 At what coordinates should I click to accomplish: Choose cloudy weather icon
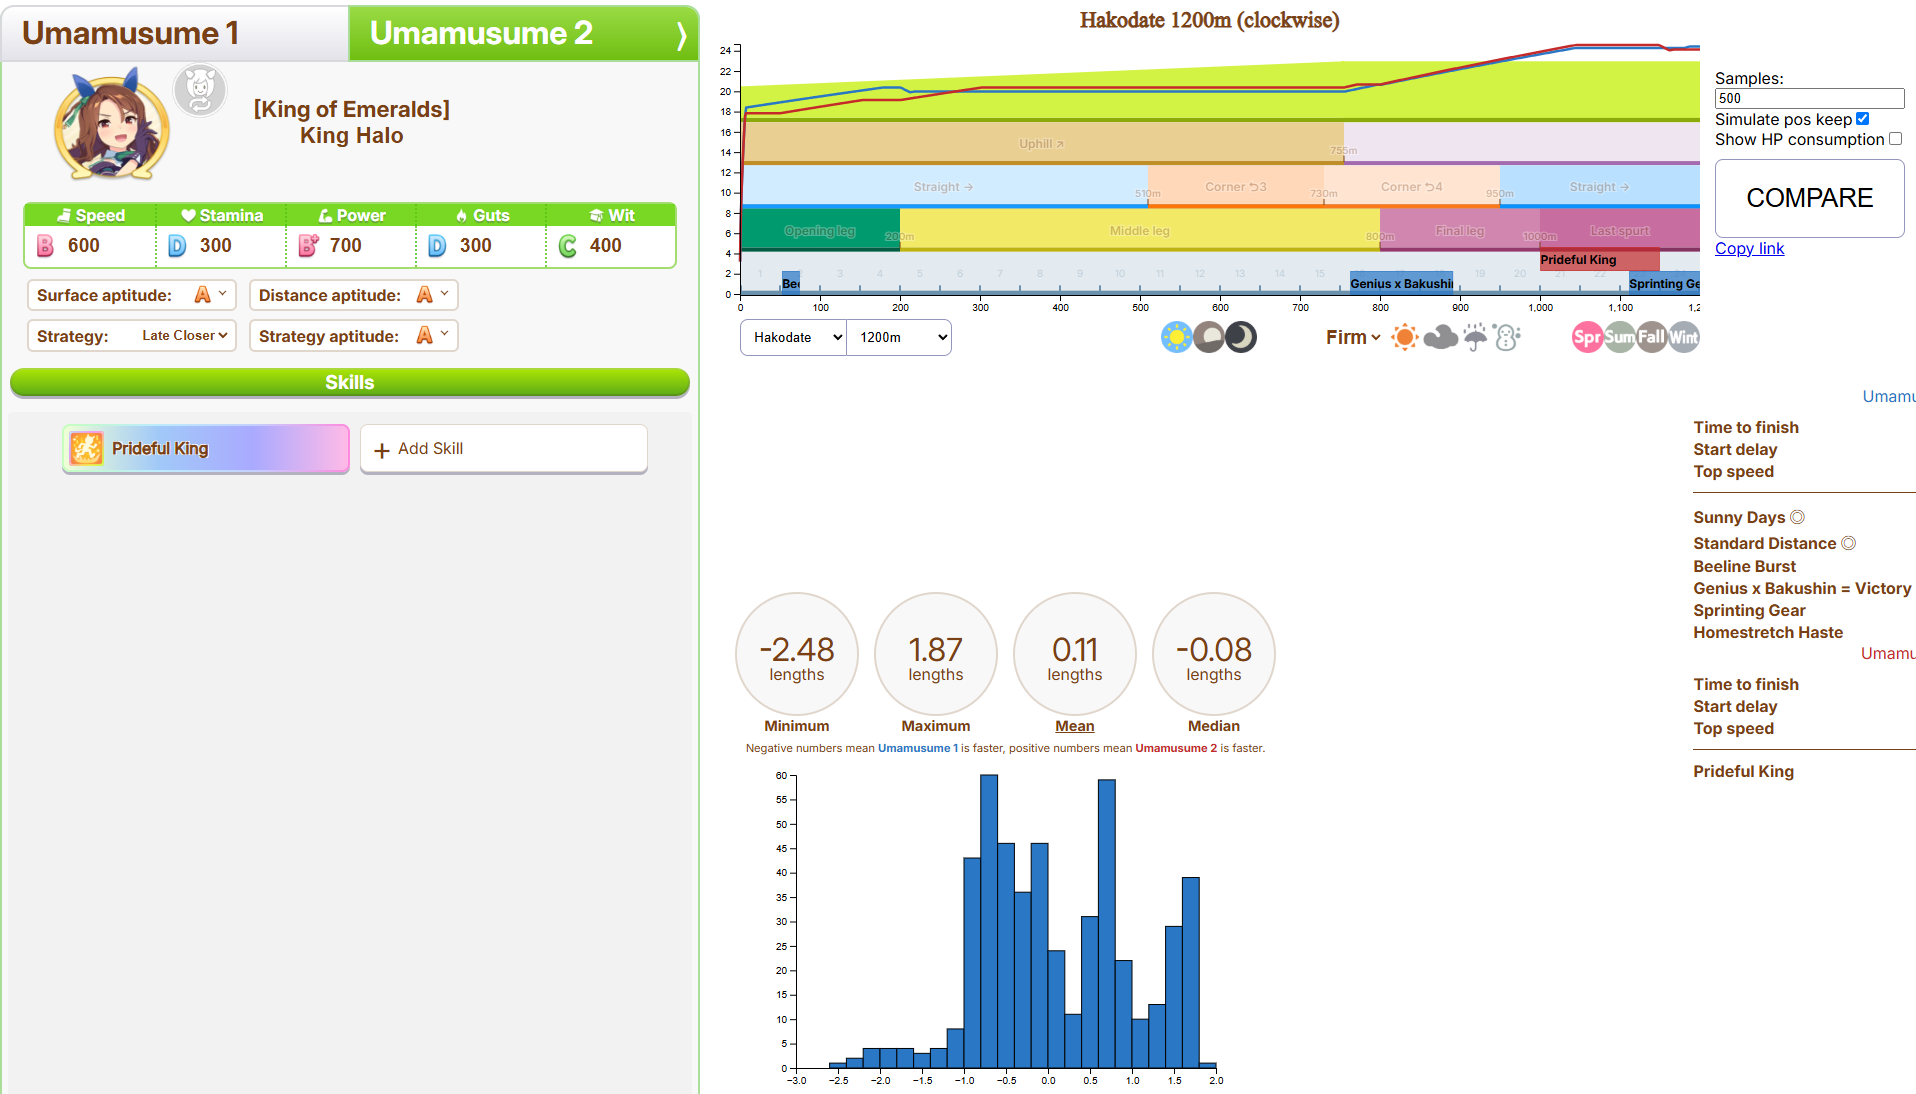pyautogui.click(x=1440, y=337)
